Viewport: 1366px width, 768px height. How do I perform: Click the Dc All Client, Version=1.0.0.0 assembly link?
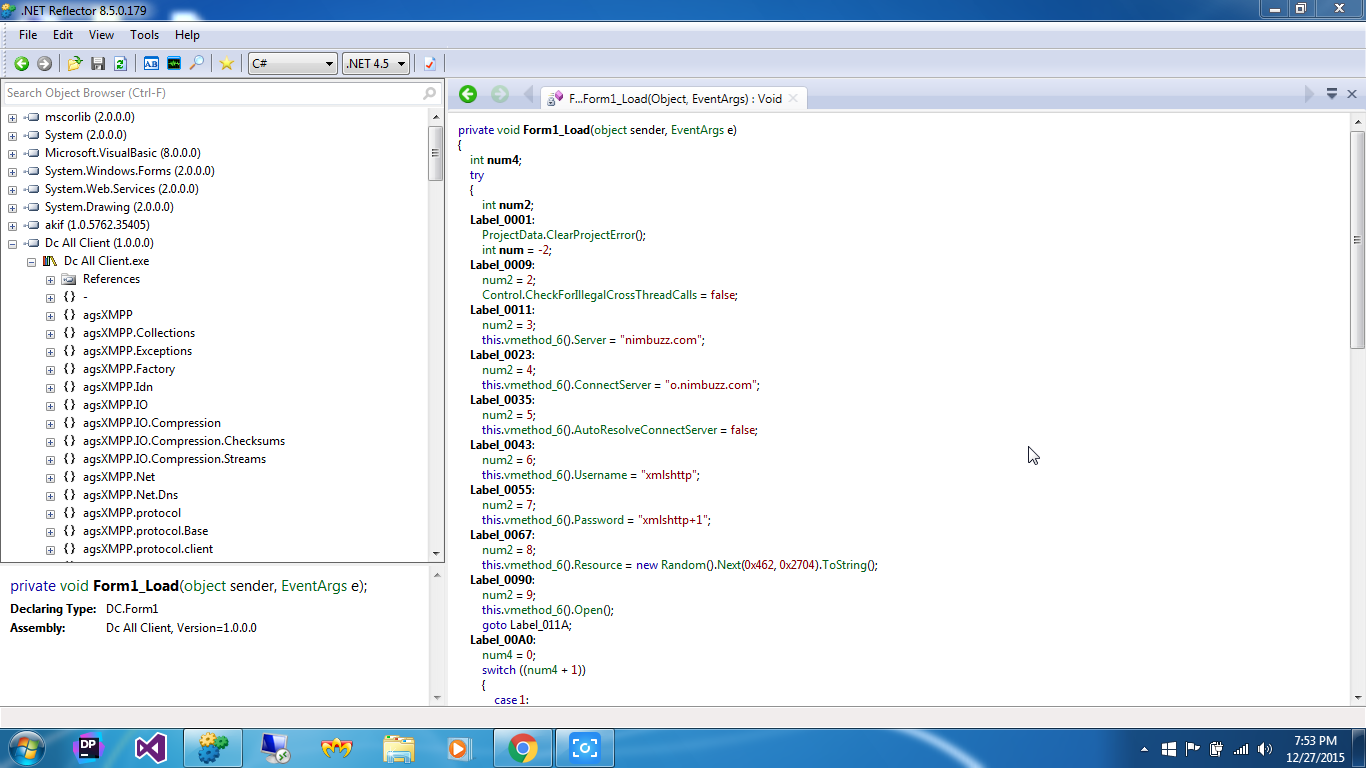[x=181, y=628]
